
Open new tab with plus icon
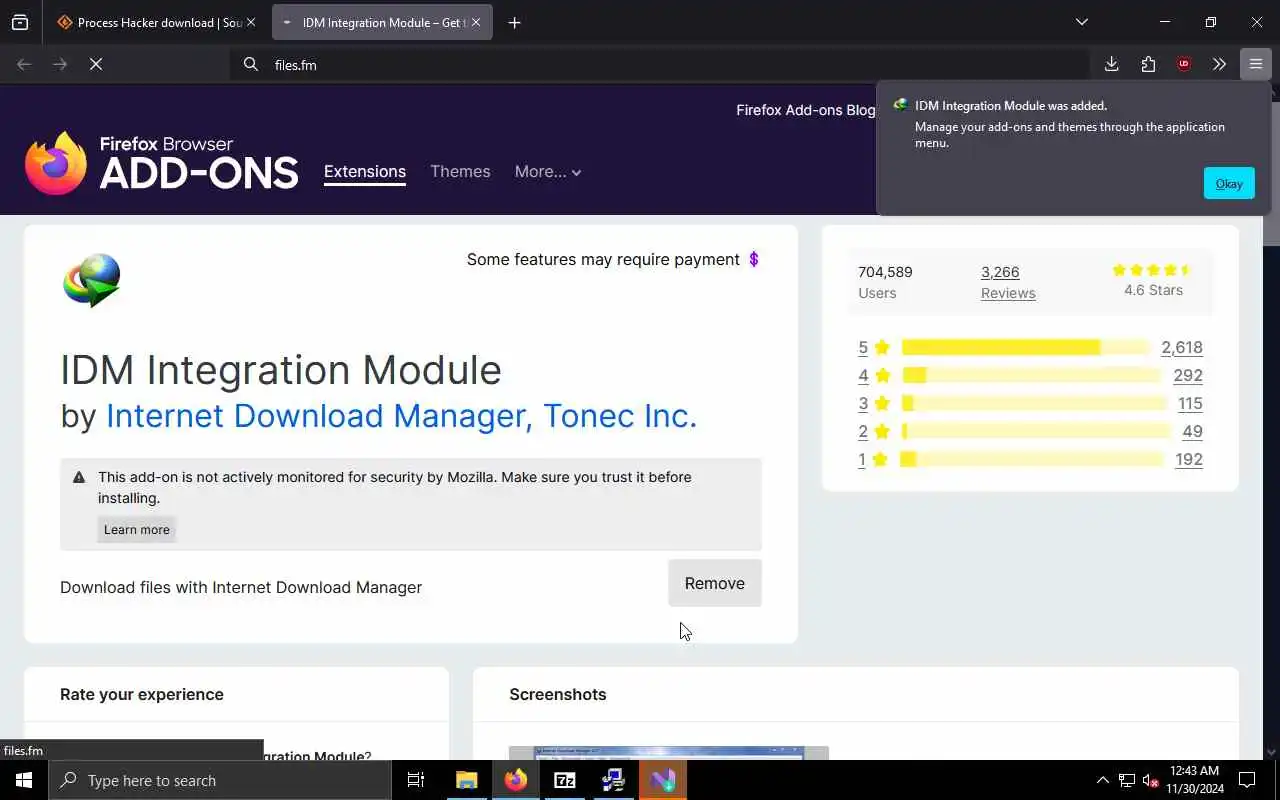pyautogui.click(x=514, y=22)
